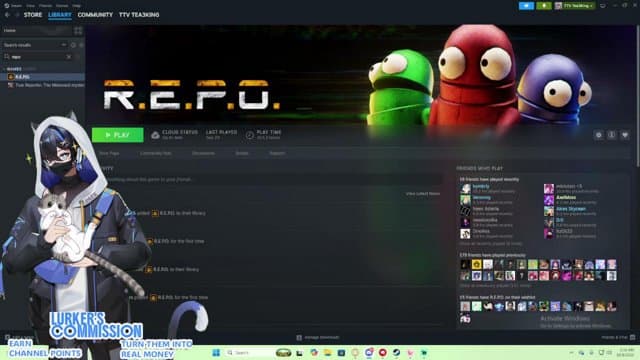Toggle the favorite heart icon
Screen dimensions: 640x360
point(624,135)
